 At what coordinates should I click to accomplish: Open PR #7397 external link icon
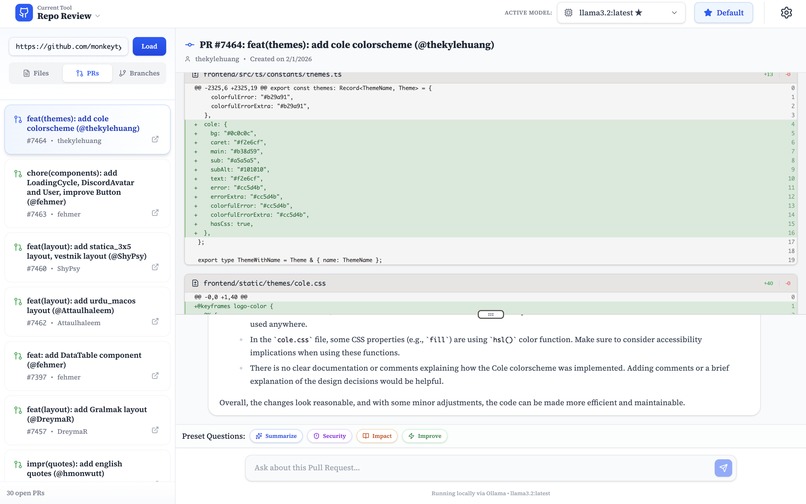pyautogui.click(x=155, y=376)
